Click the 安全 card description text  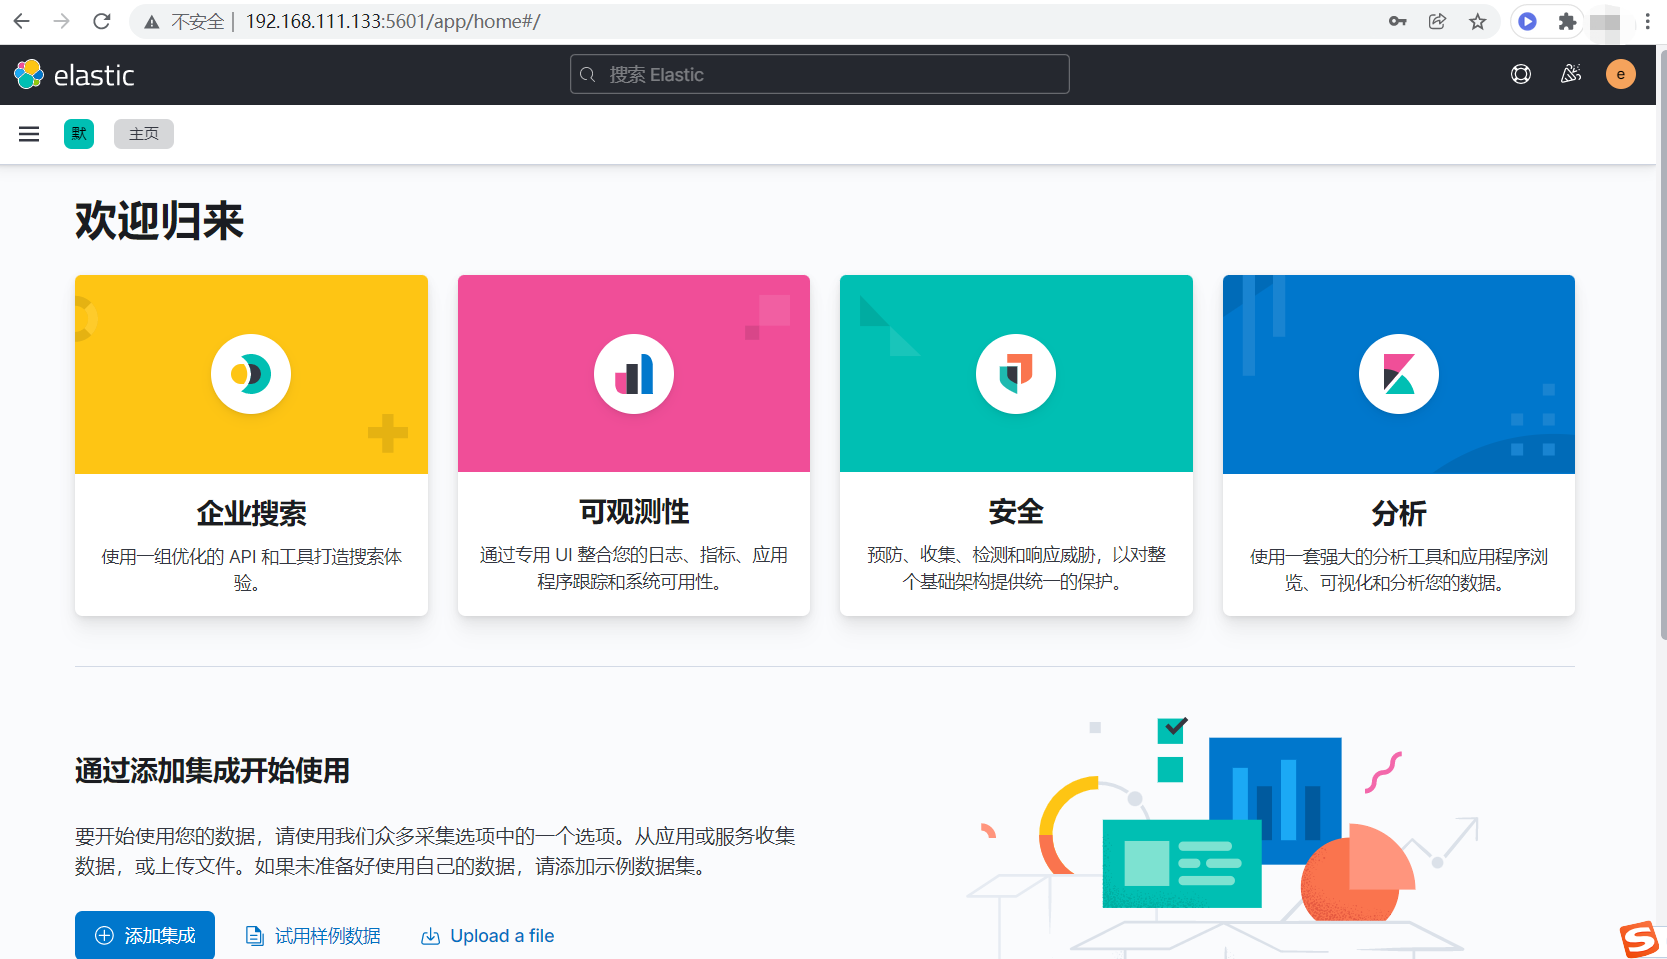coord(1016,568)
